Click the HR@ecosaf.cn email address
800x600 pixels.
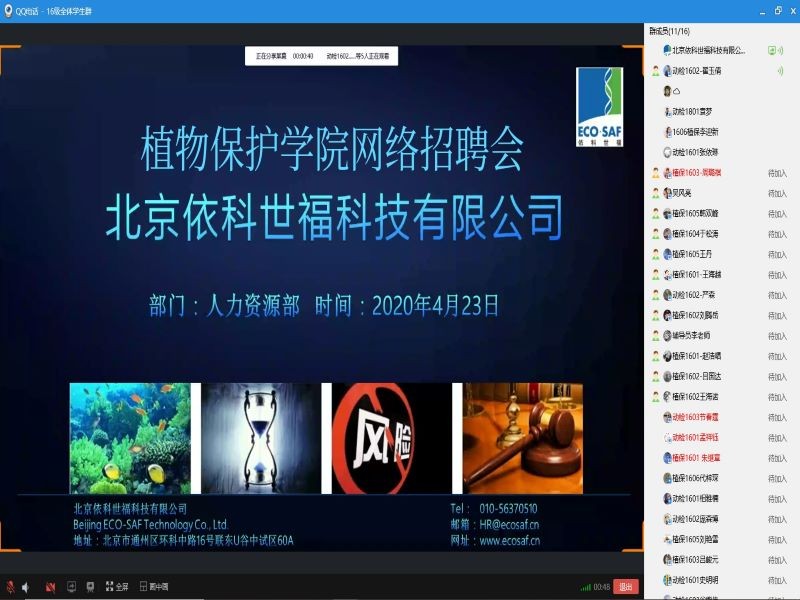point(509,524)
